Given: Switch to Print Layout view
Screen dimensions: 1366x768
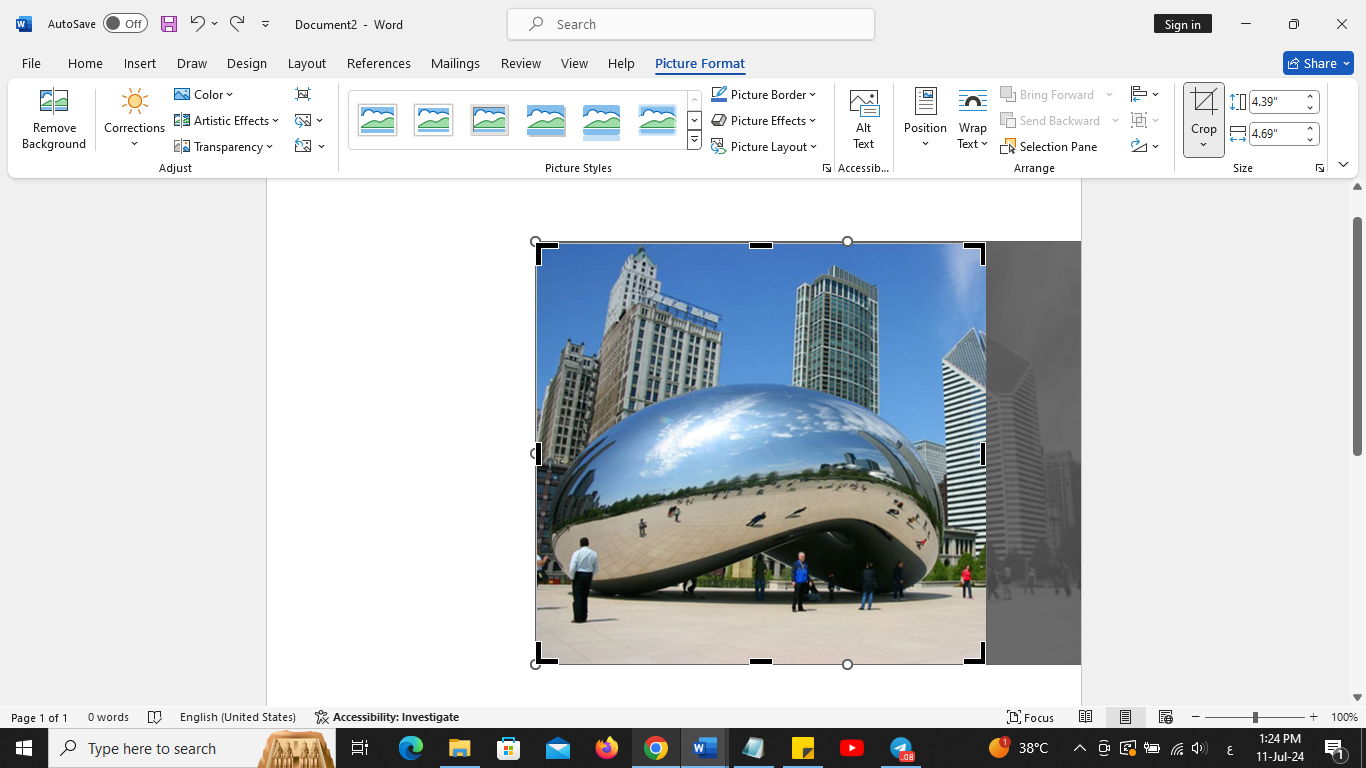Looking at the screenshot, I should [x=1125, y=717].
